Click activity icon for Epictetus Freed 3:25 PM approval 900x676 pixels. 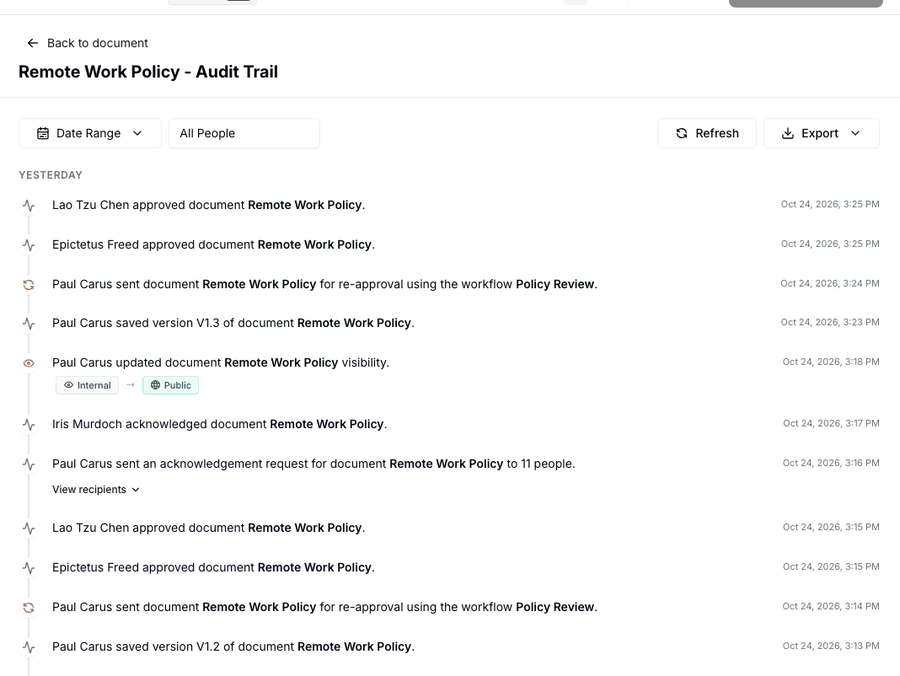[29, 245]
